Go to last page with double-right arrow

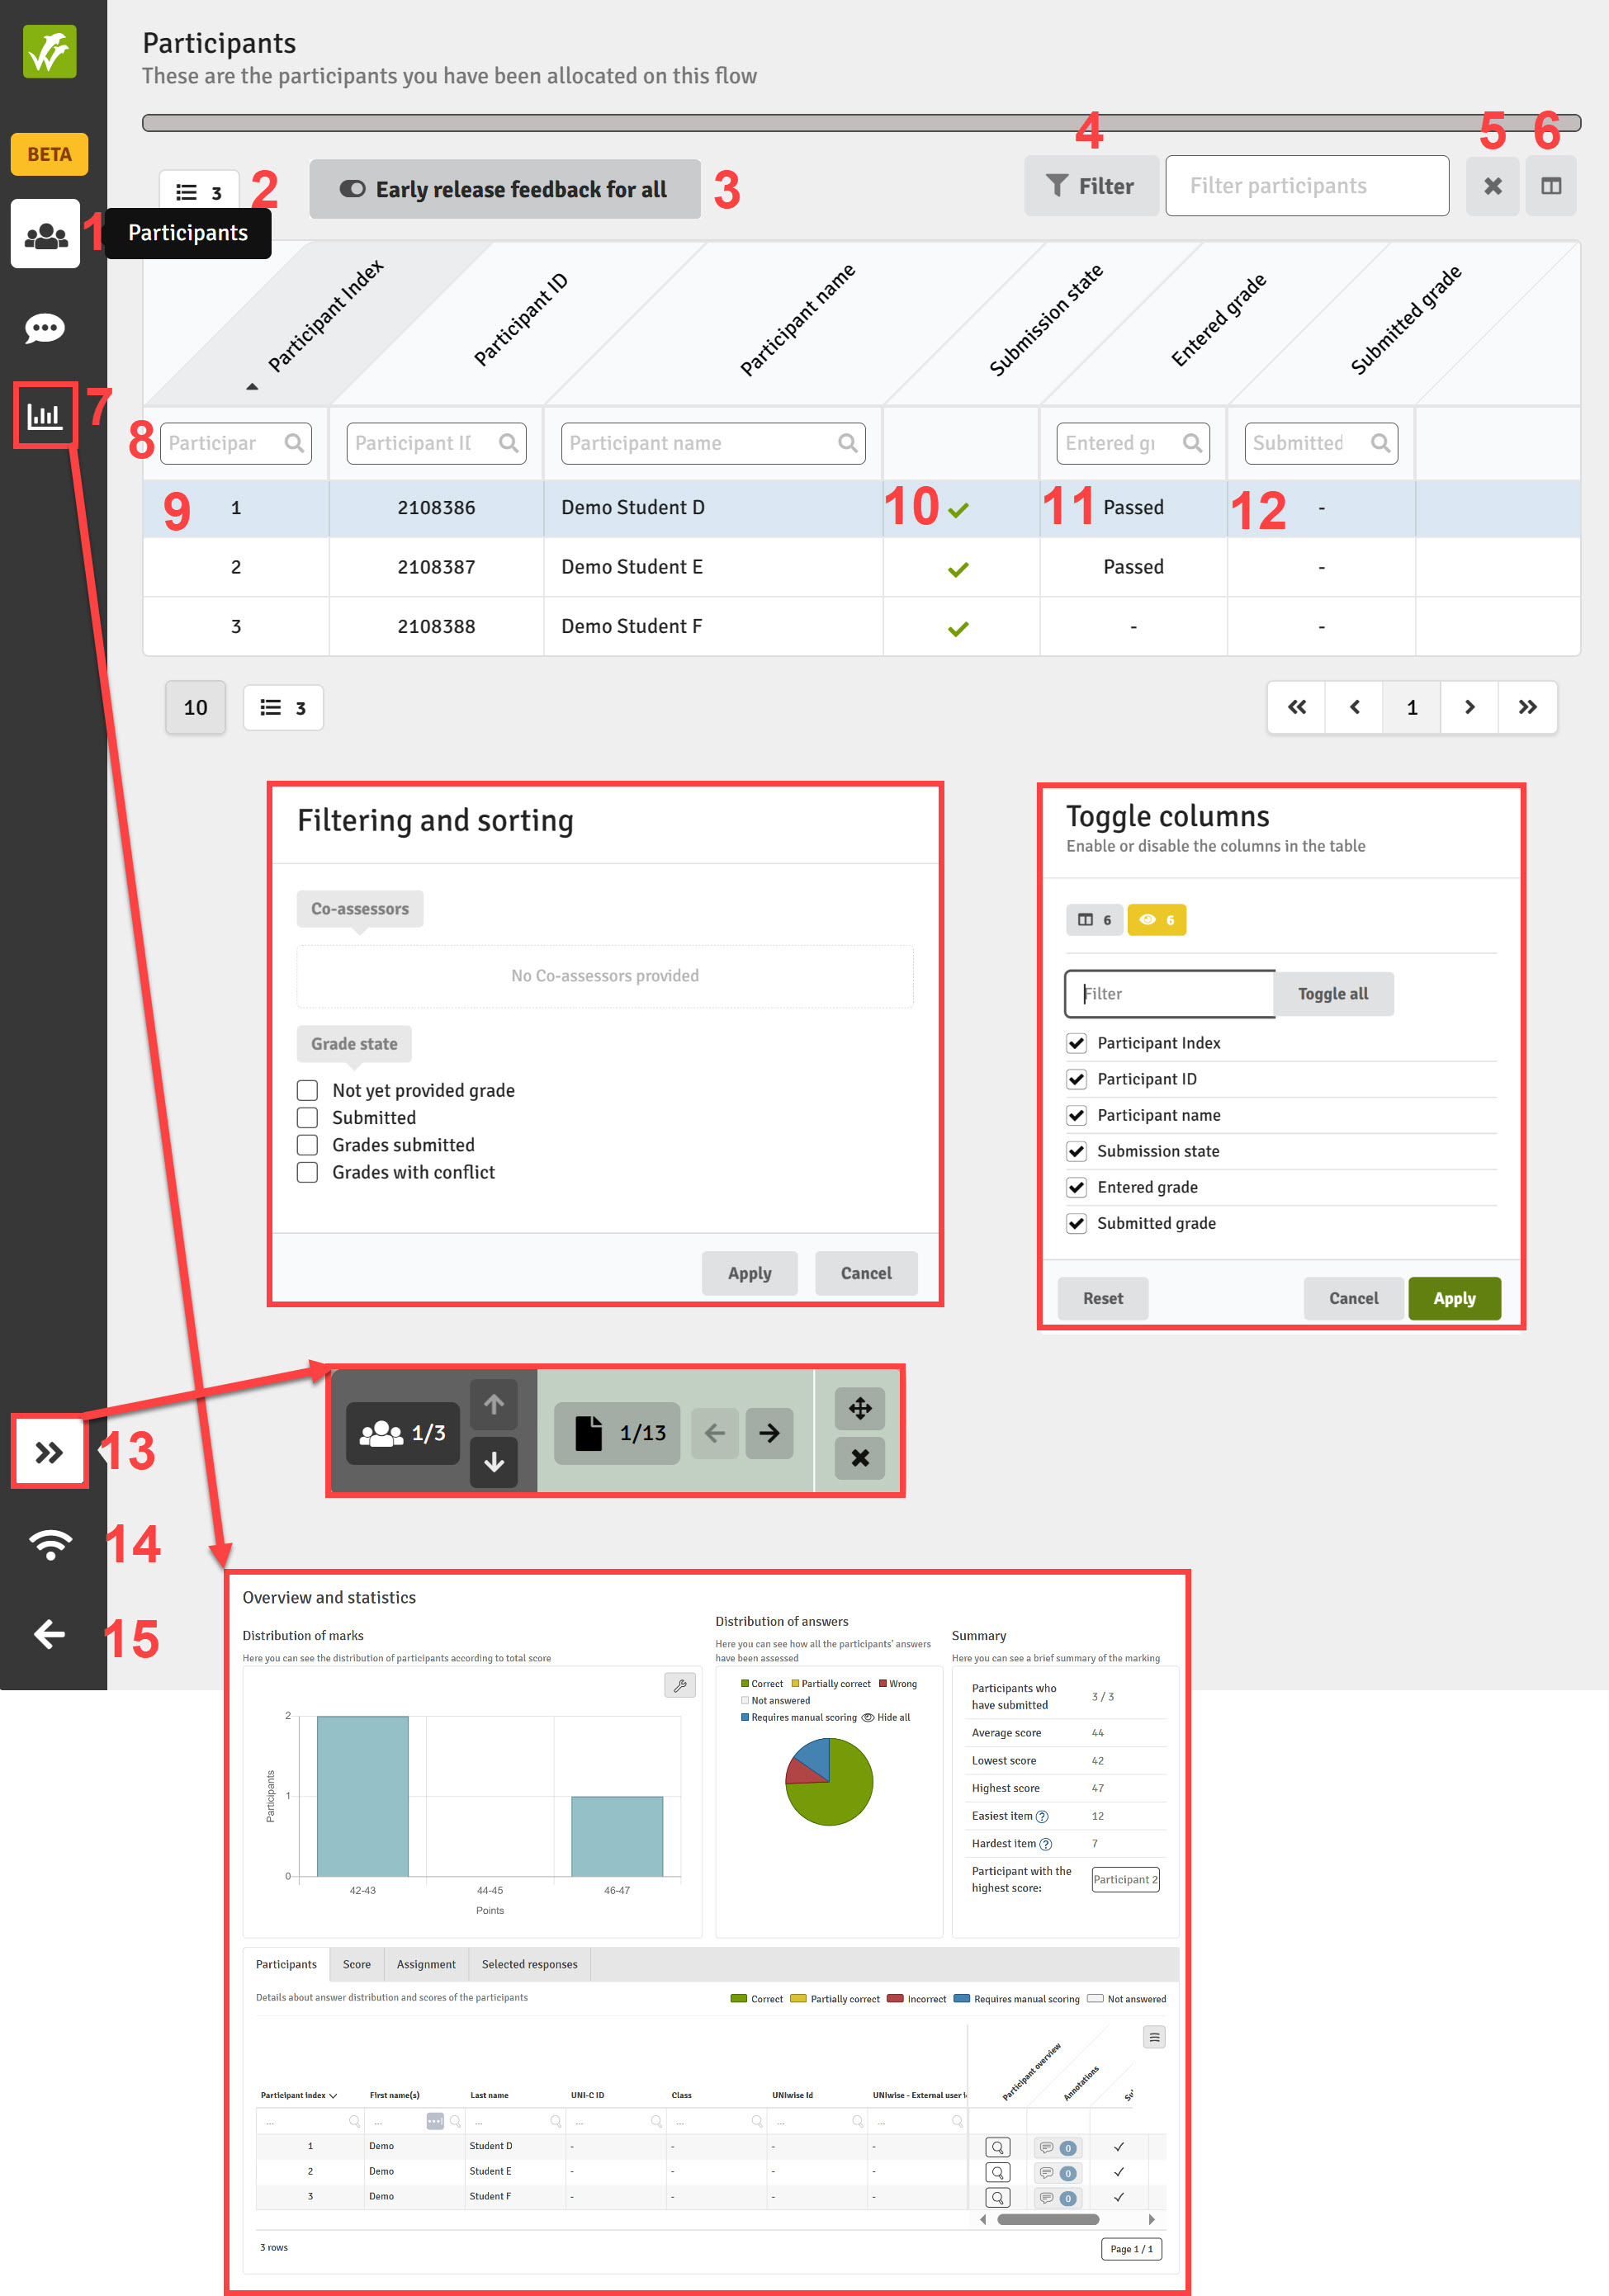tap(1527, 707)
